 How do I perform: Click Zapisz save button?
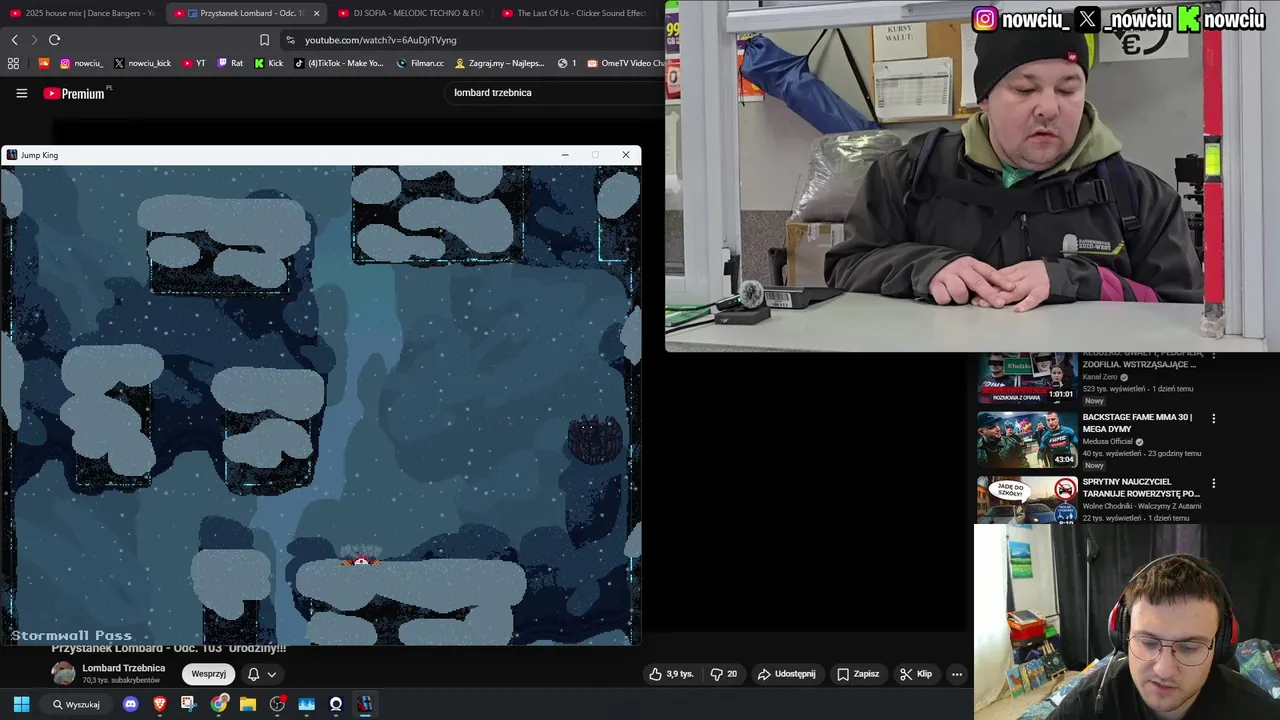(858, 674)
